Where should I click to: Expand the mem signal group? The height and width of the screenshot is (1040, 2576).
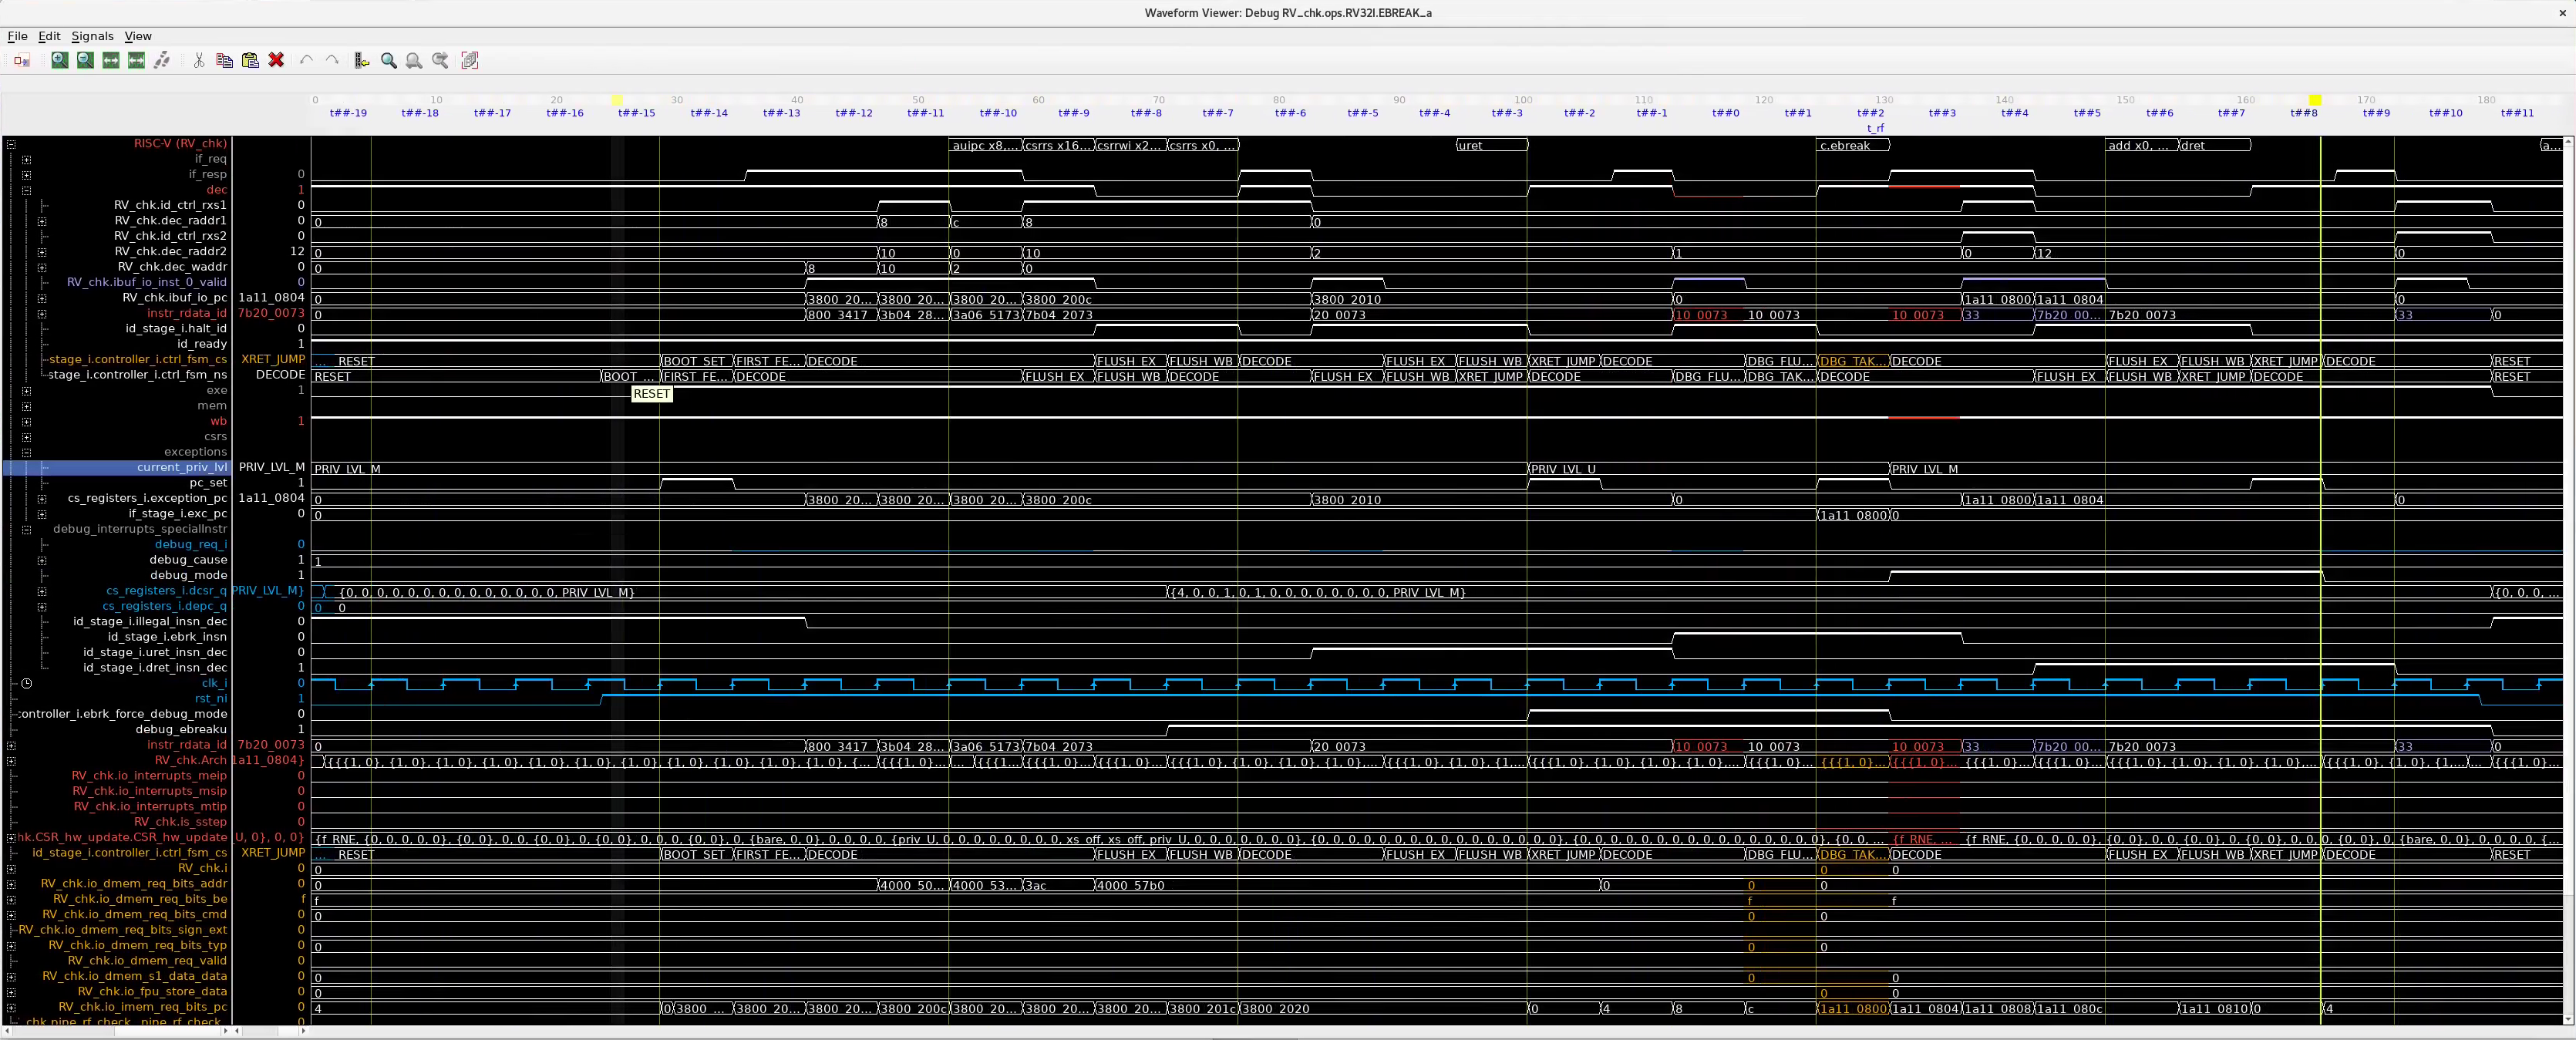tap(26, 407)
